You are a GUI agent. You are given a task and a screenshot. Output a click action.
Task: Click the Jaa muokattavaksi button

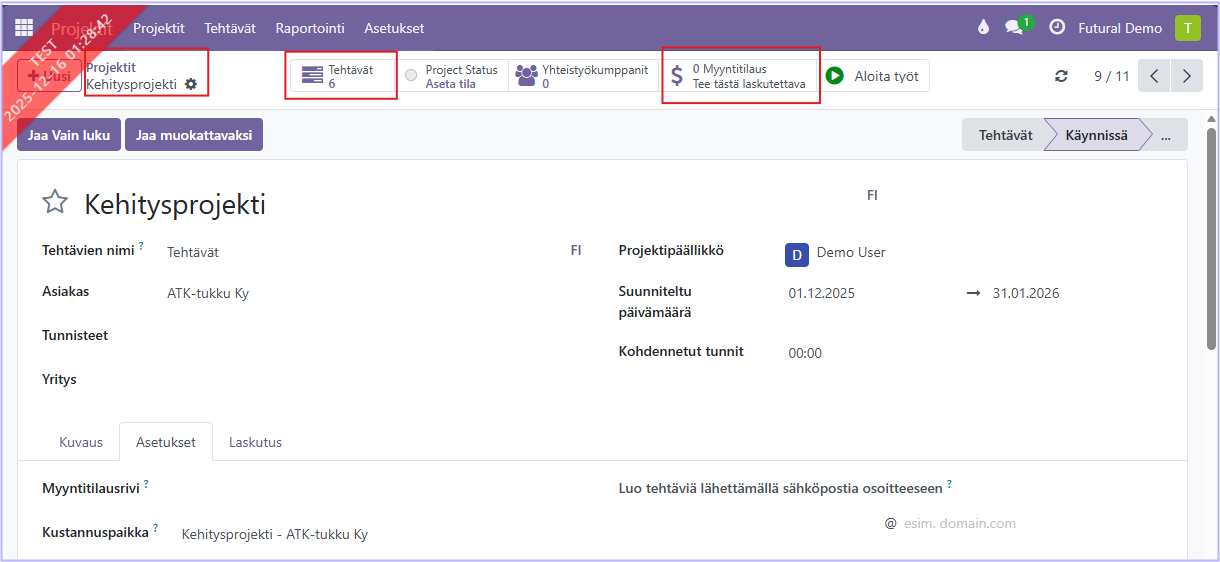tap(193, 135)
